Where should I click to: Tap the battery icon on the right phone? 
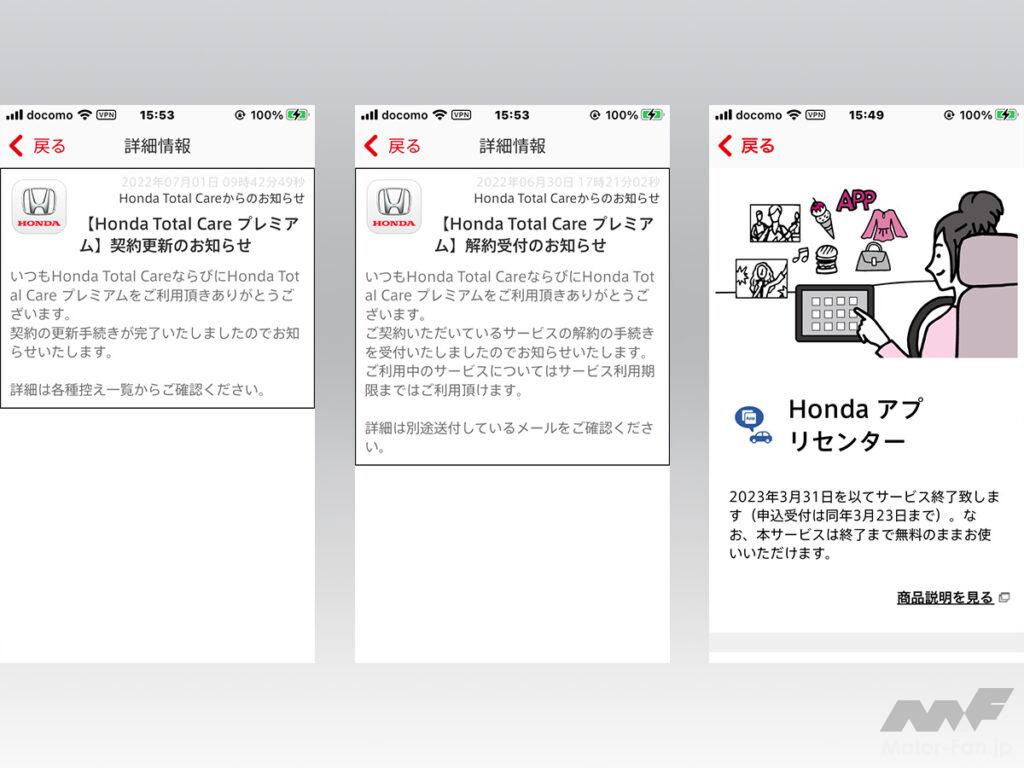[1006, 115]
